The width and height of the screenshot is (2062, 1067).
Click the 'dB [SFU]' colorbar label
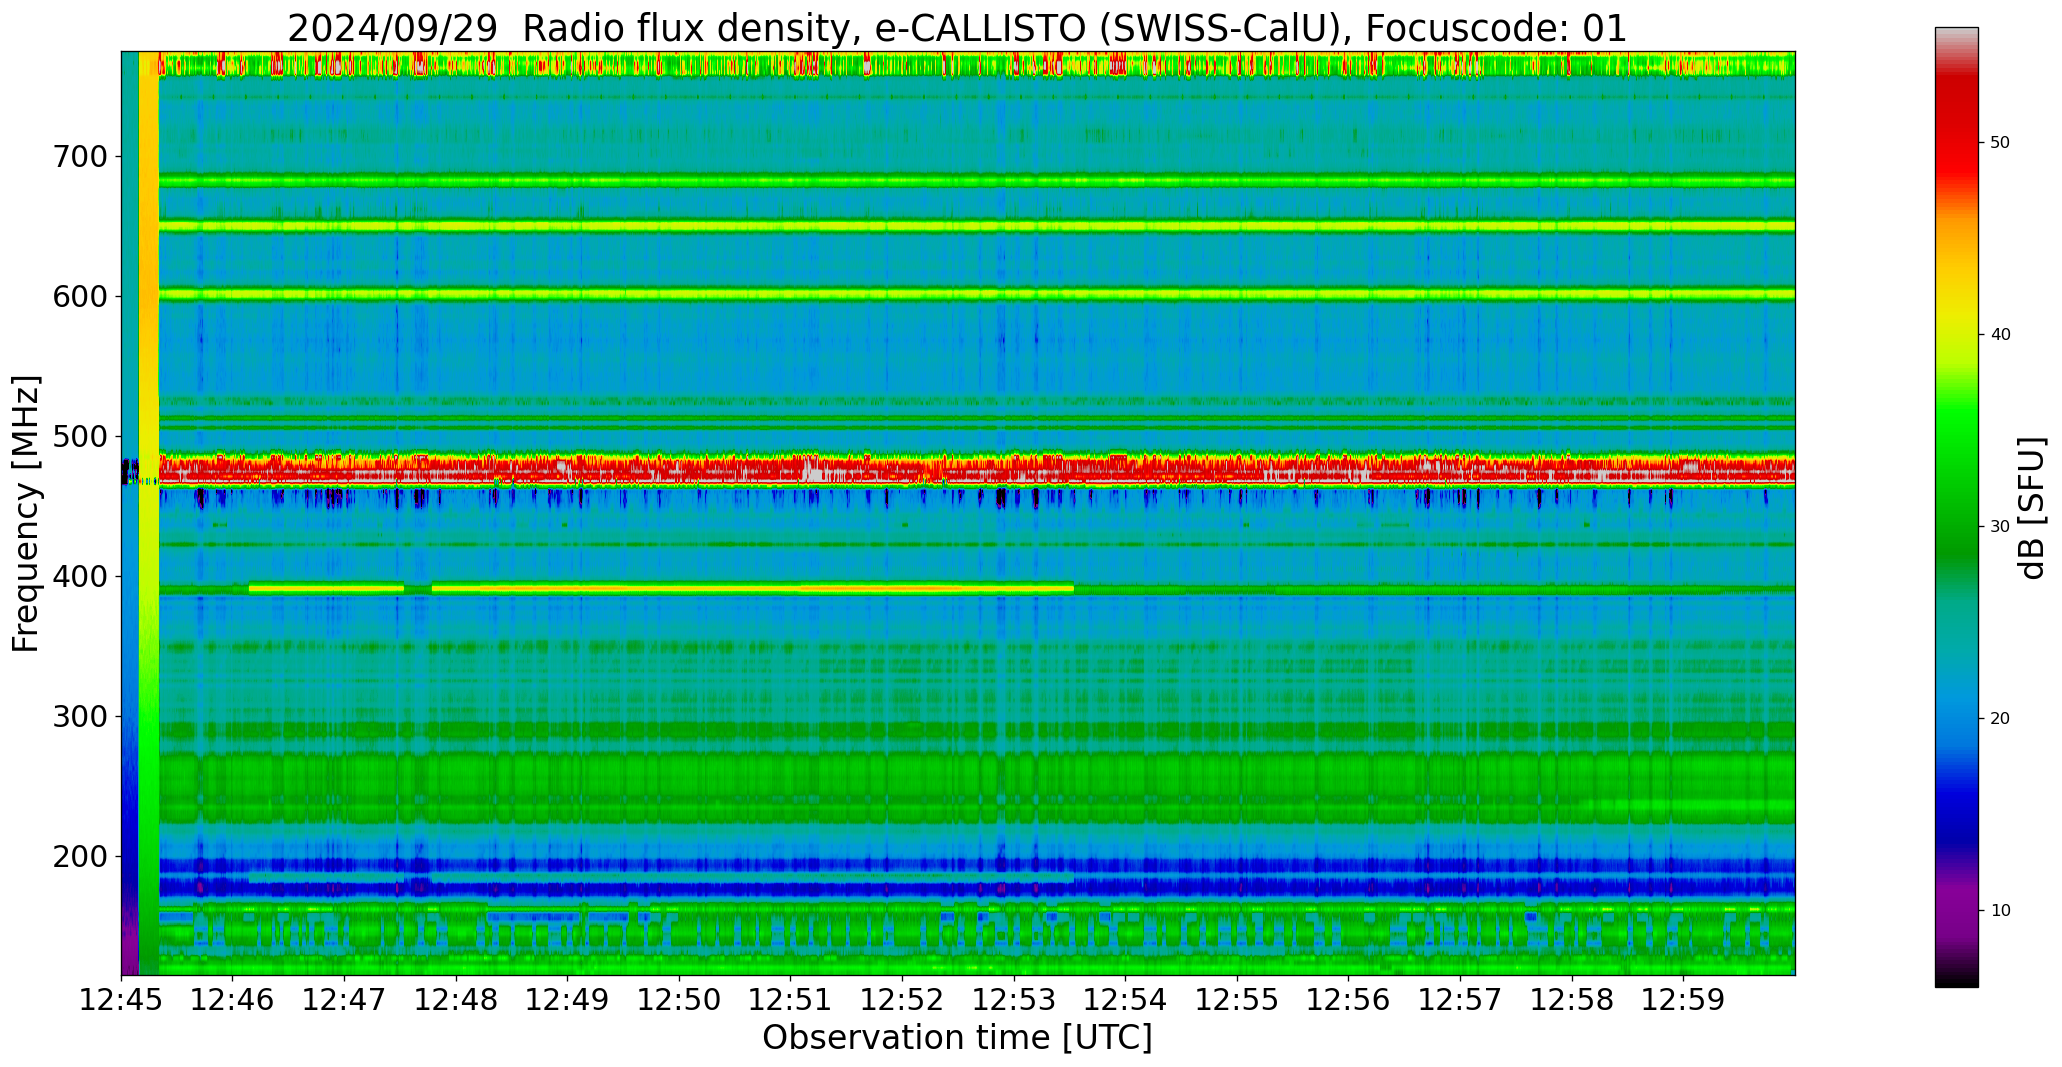click(x=2031, y=507)
